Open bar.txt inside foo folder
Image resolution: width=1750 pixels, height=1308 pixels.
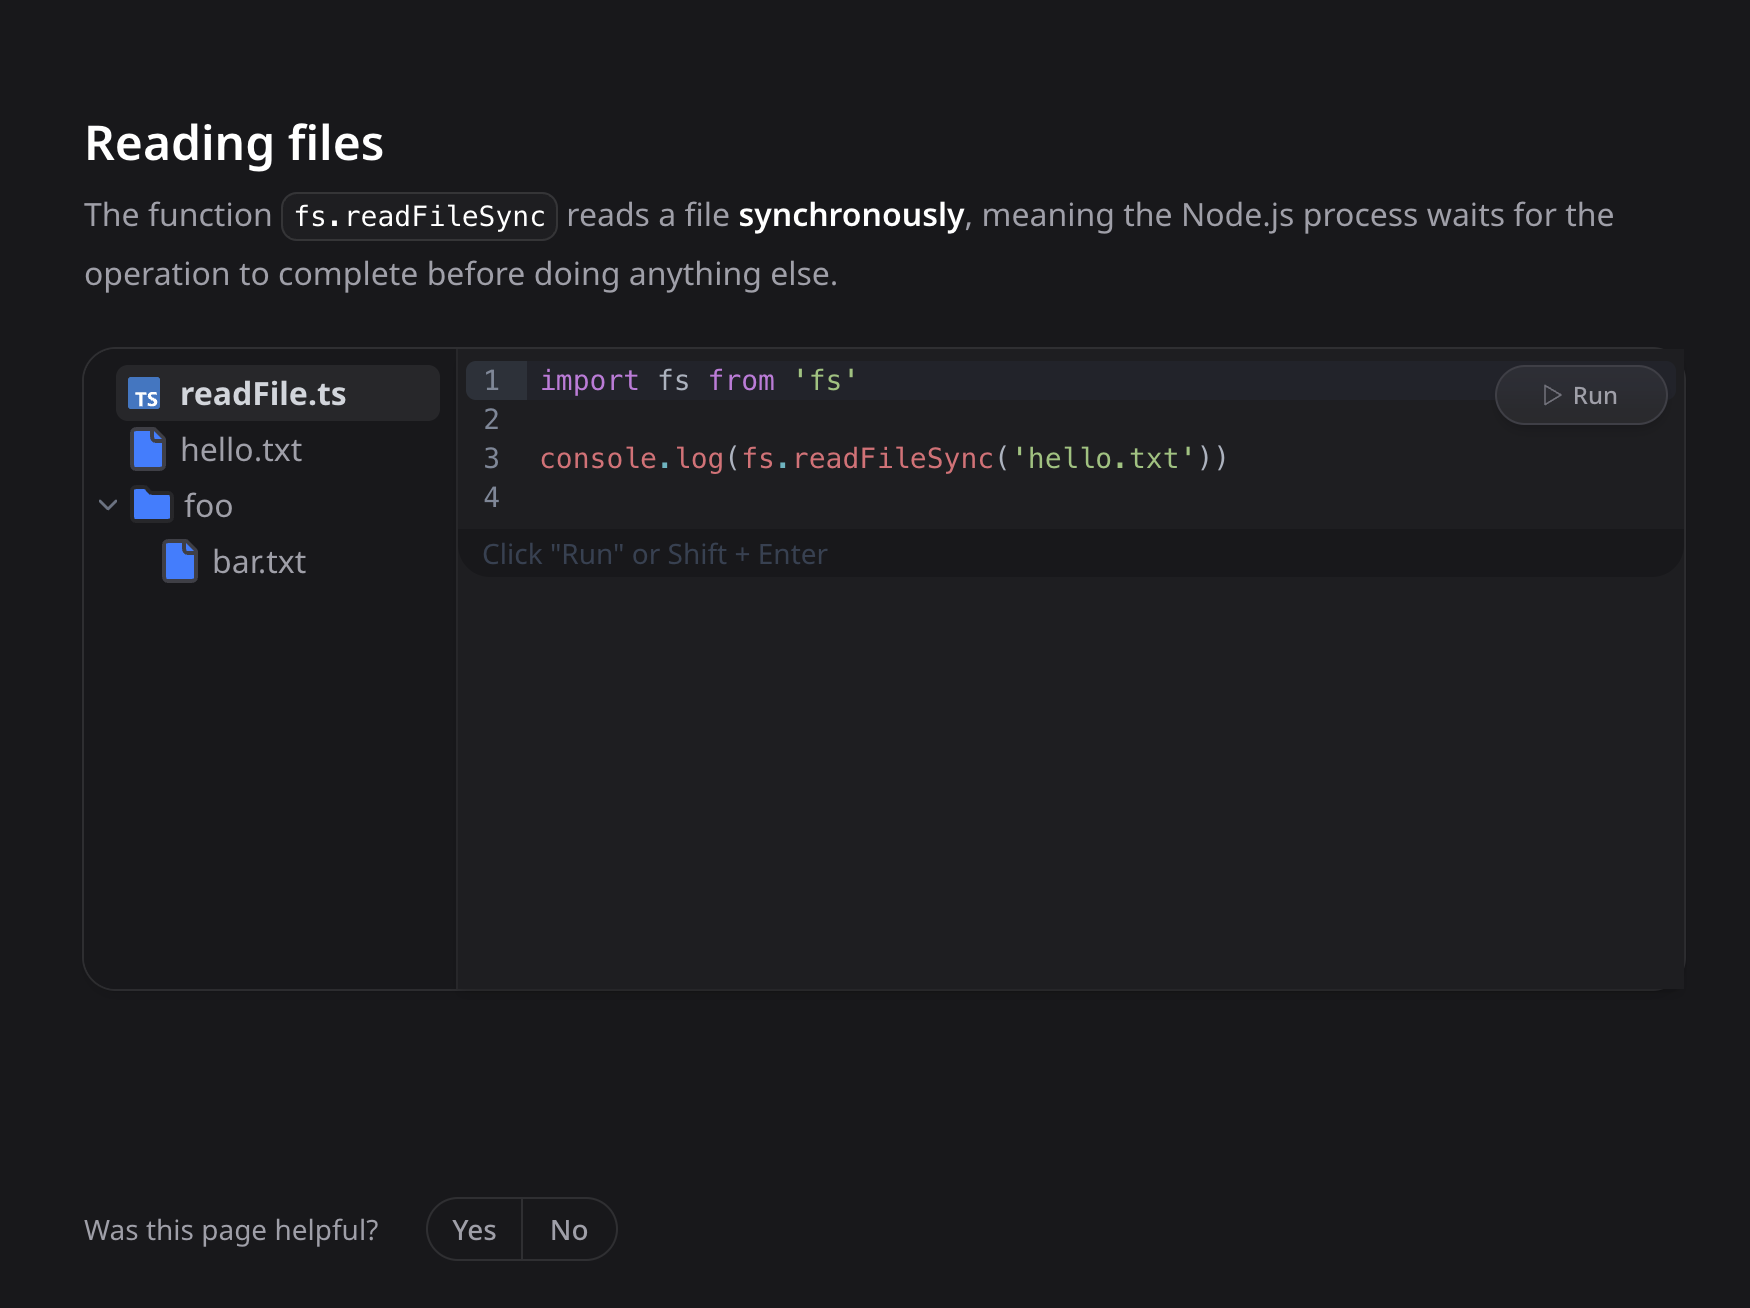pyautogui.click(x=259, y=561)
